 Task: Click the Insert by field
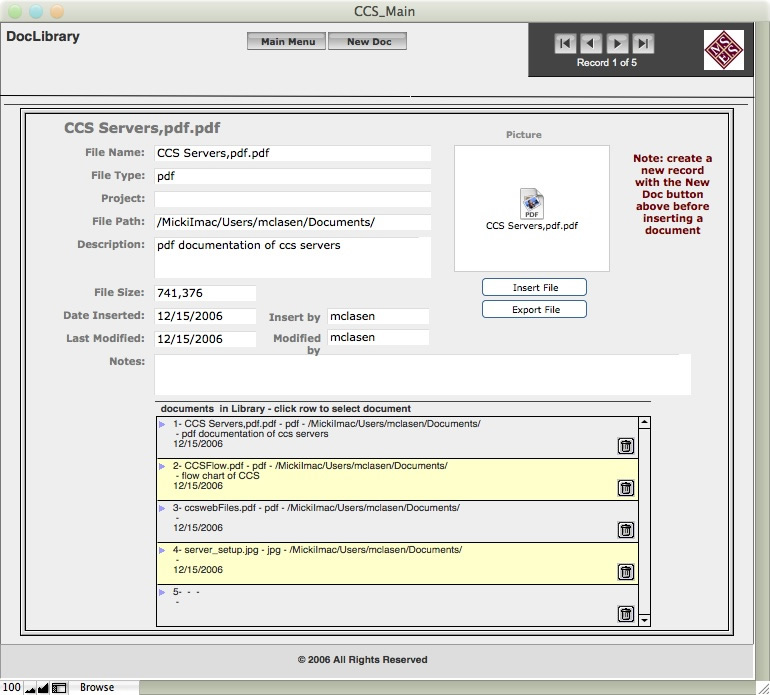[x=378, y=316]
